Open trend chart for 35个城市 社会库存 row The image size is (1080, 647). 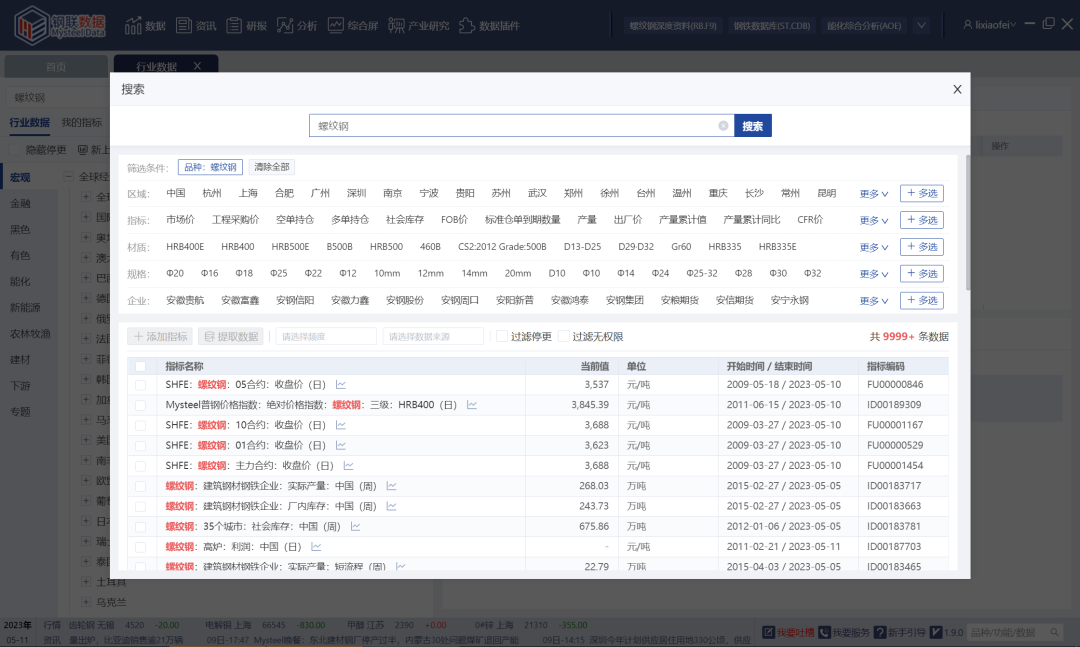[x=355, y=526]
